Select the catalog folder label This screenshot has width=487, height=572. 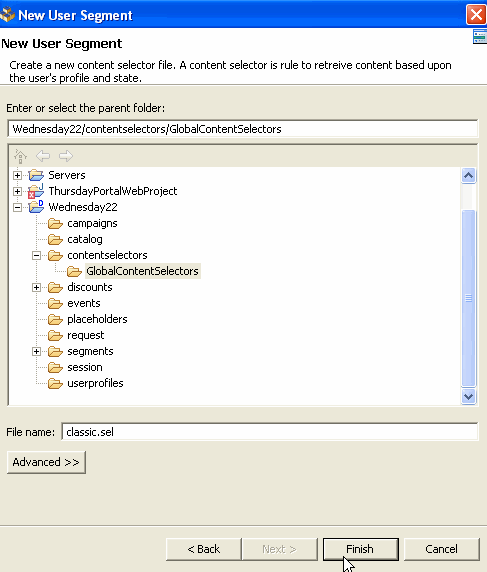pyautogui.click(x=85, y=239)
